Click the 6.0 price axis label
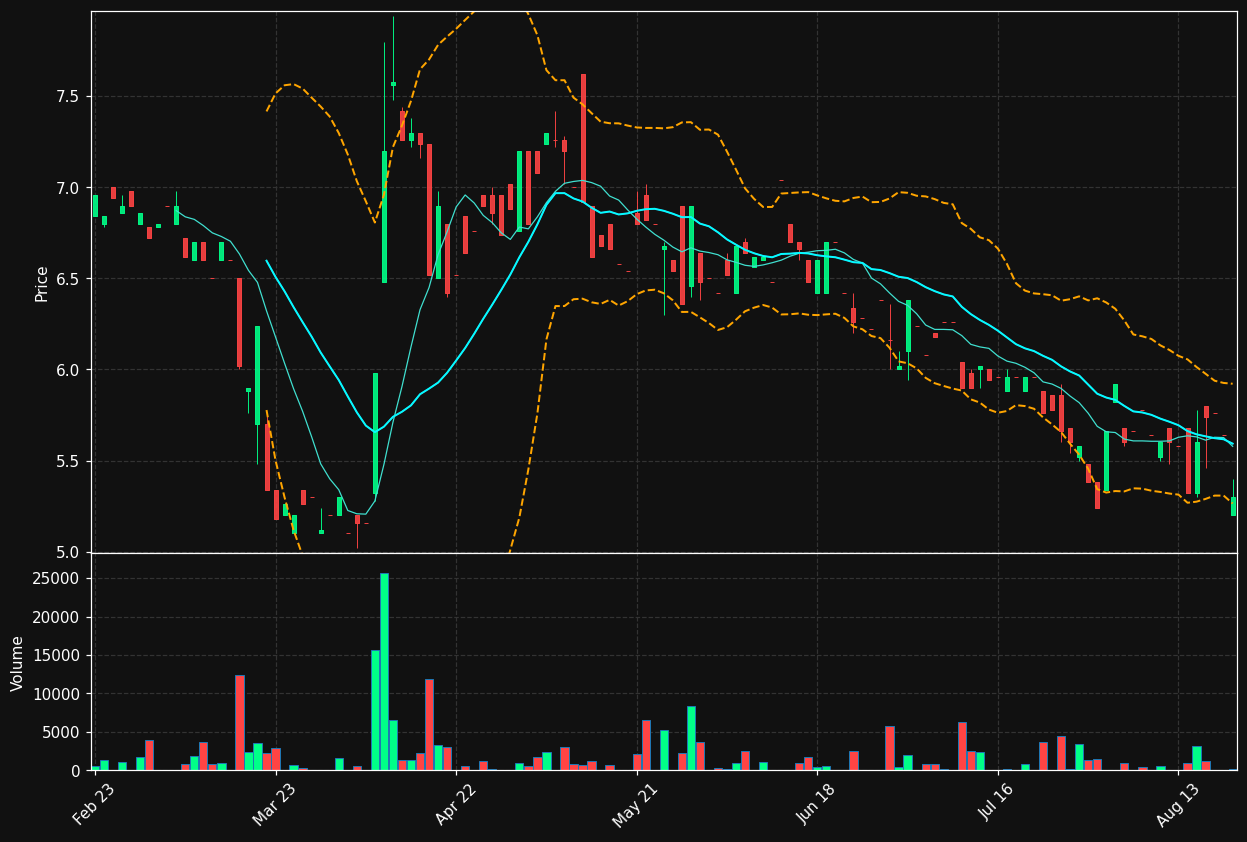This screenshot has width=1247, height=842. (69, 370)
